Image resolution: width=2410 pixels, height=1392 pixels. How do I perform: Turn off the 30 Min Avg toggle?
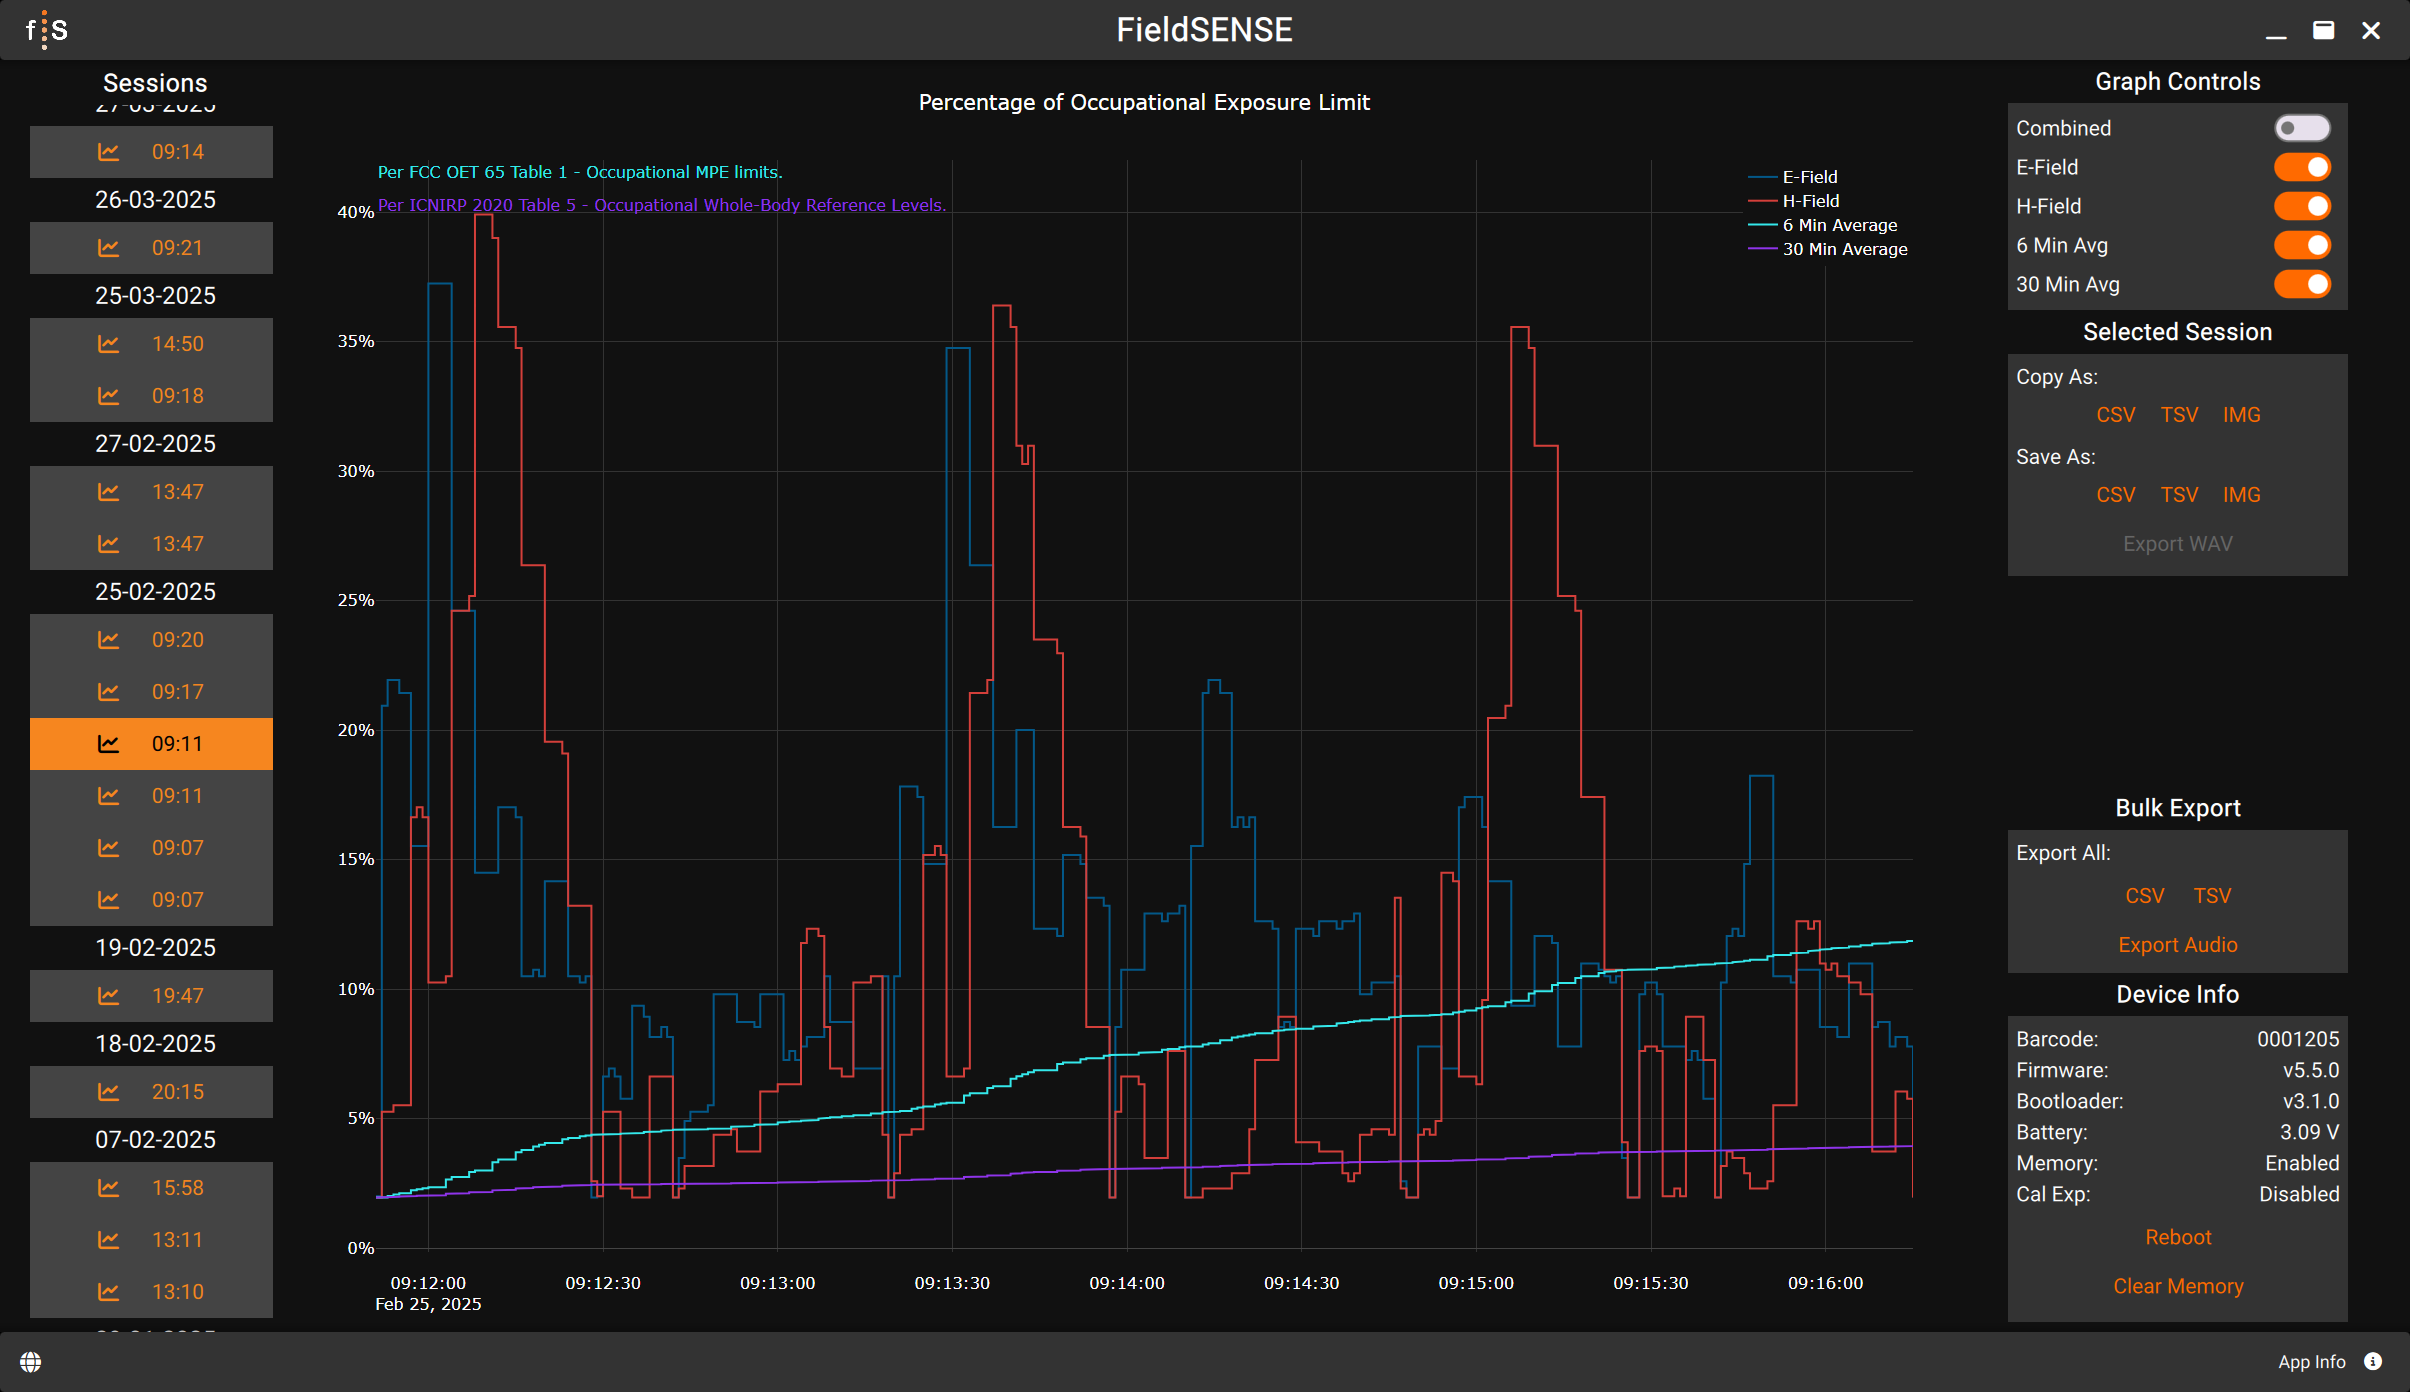pos(2301,284)
